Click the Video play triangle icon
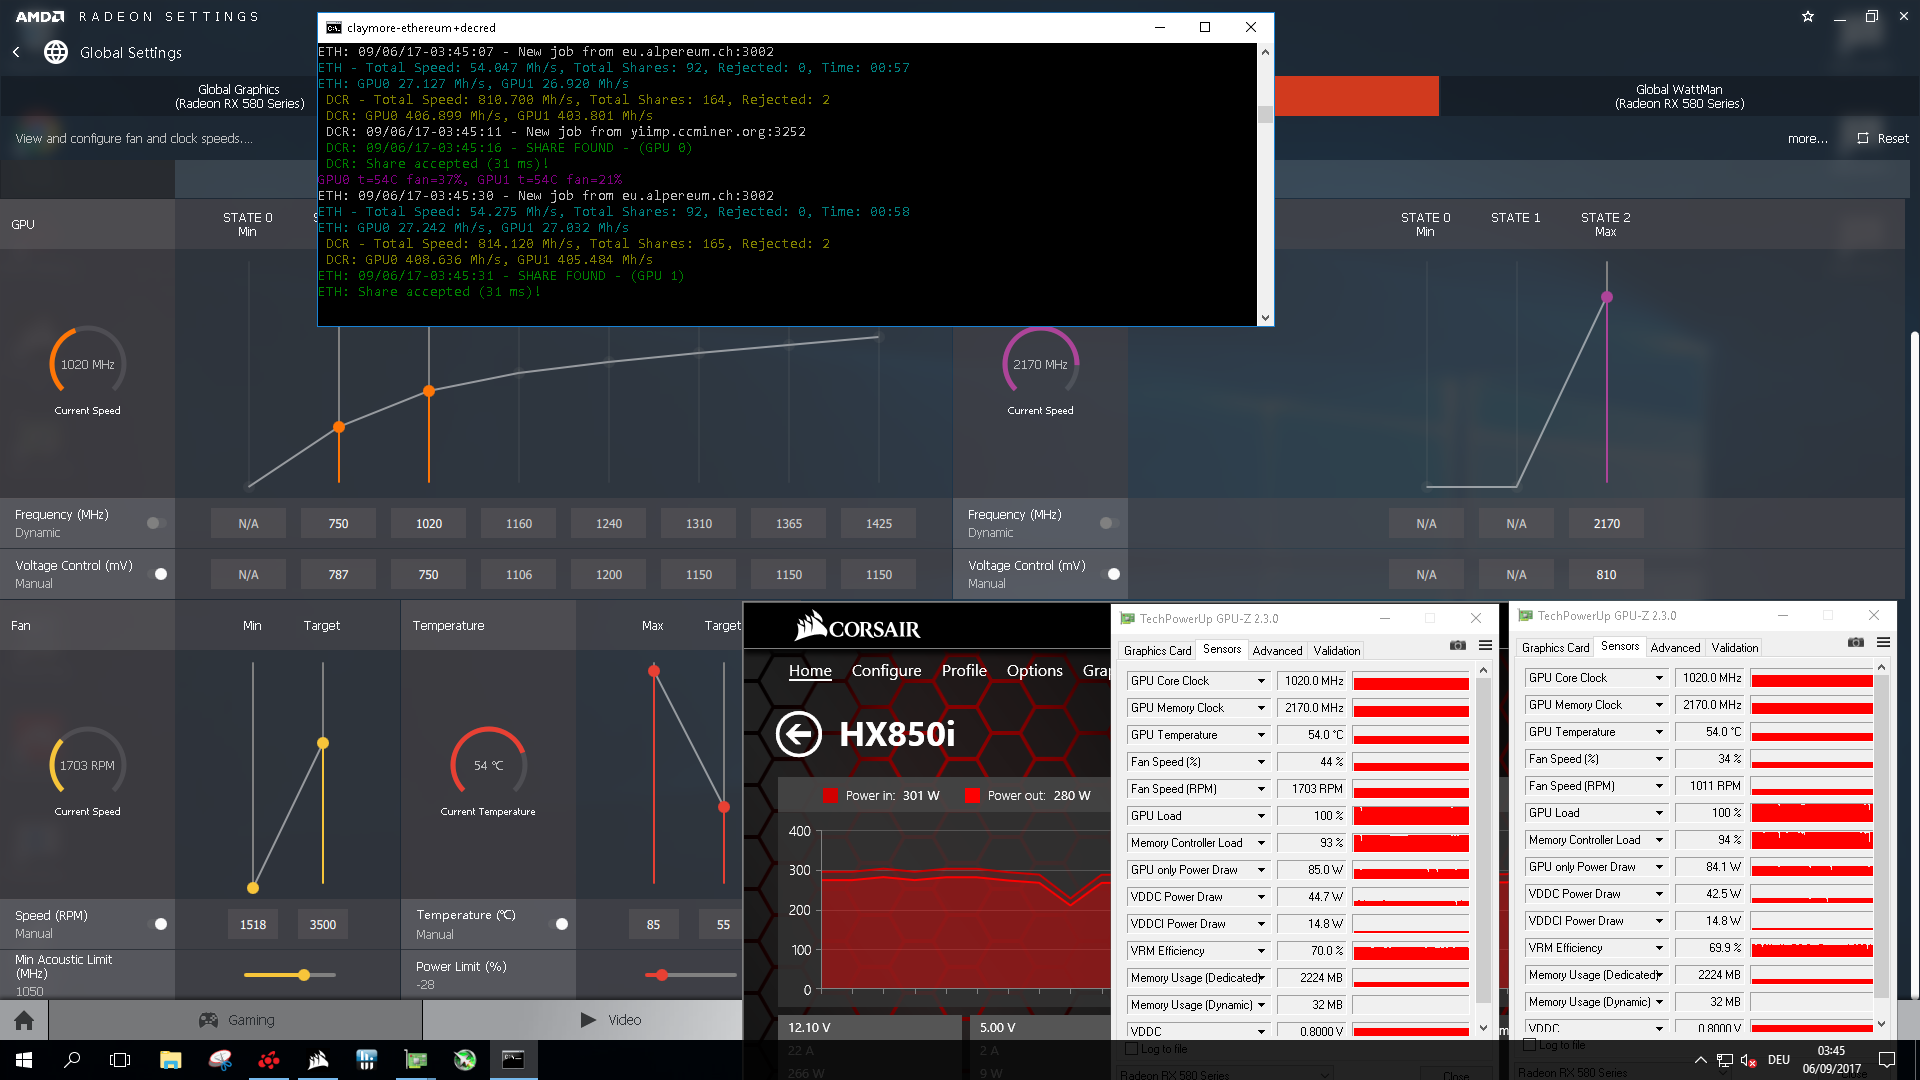 pos(588,1020)
